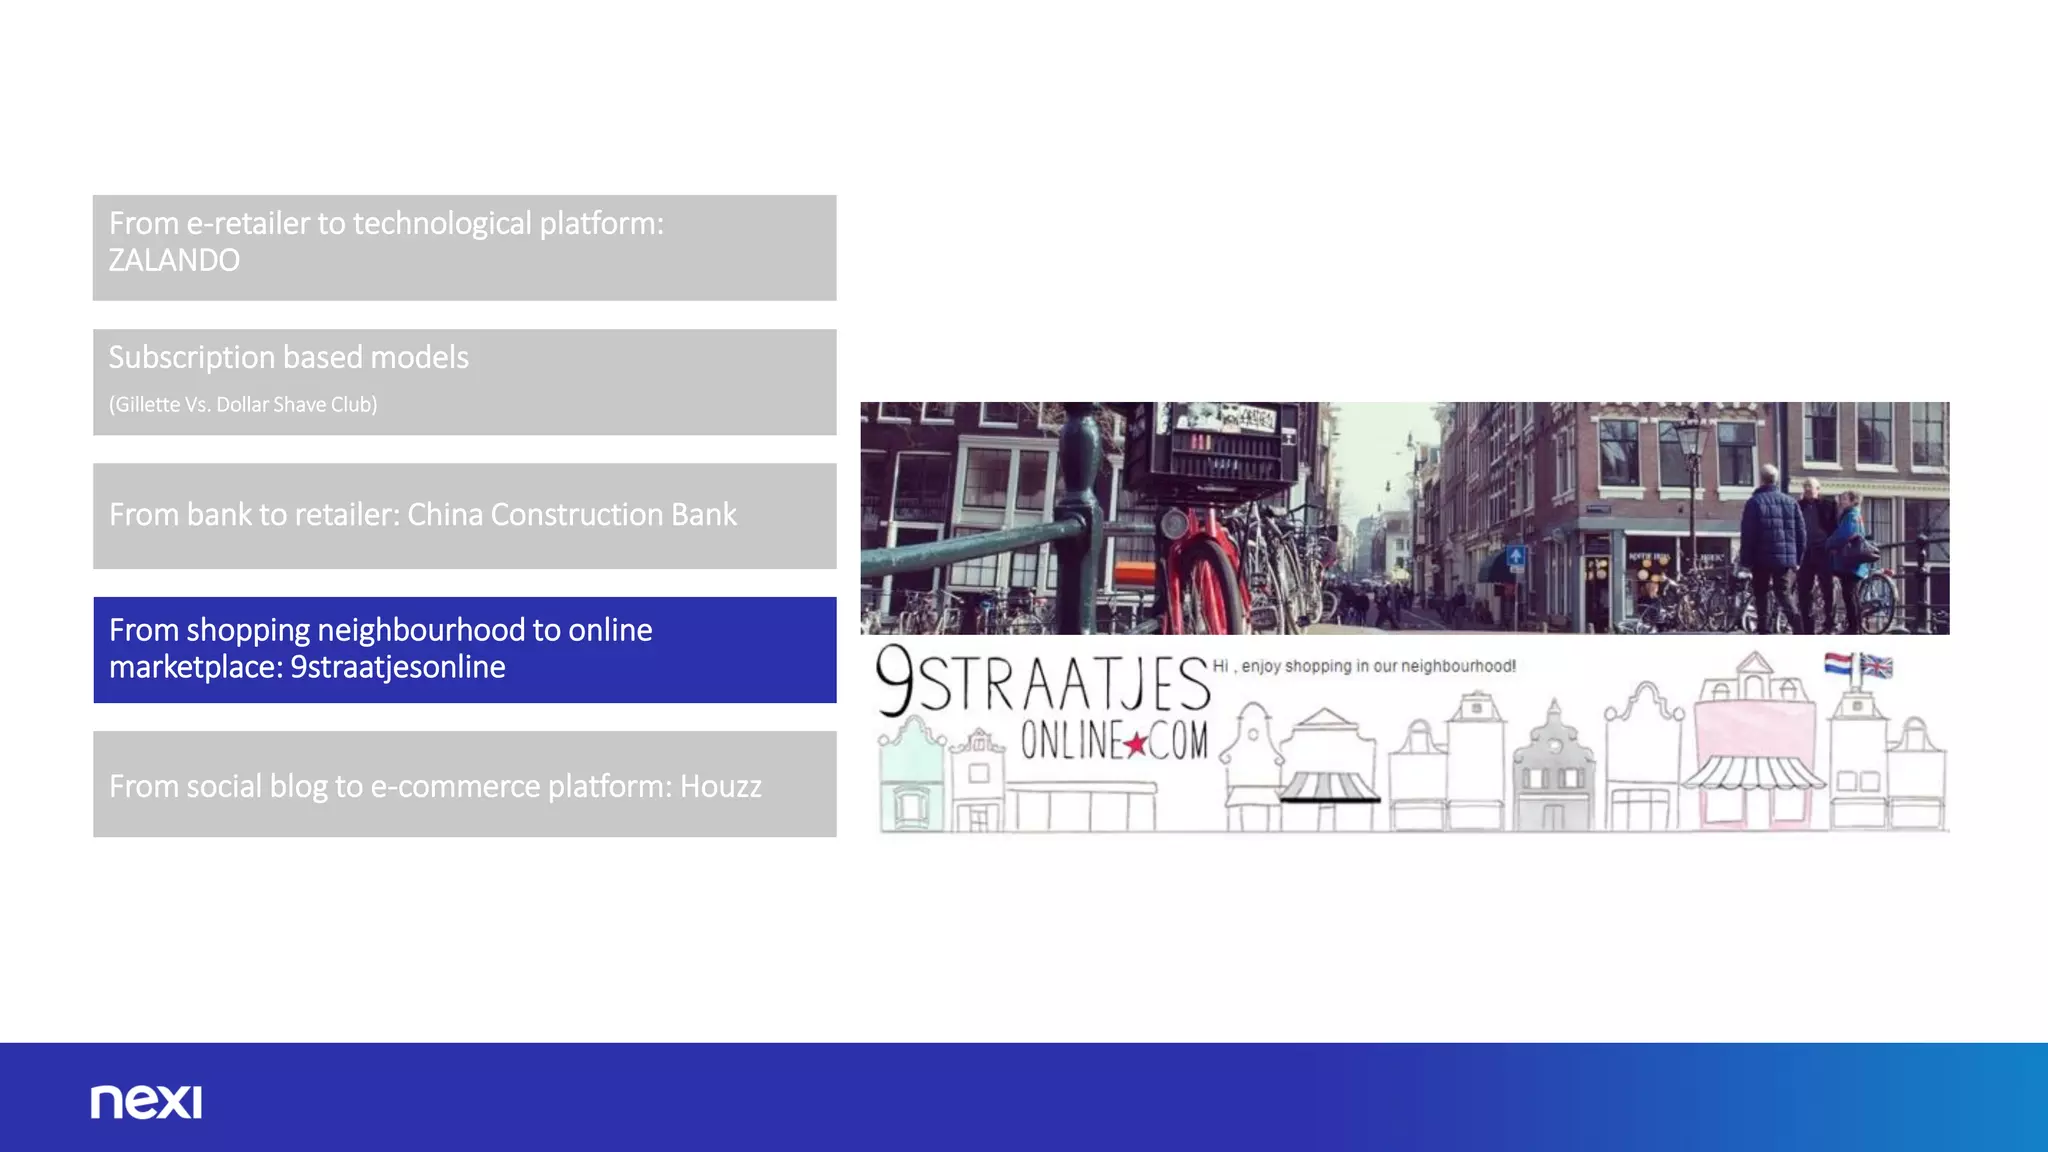Click the nexi logo in footer

[x=146, y=1101]
